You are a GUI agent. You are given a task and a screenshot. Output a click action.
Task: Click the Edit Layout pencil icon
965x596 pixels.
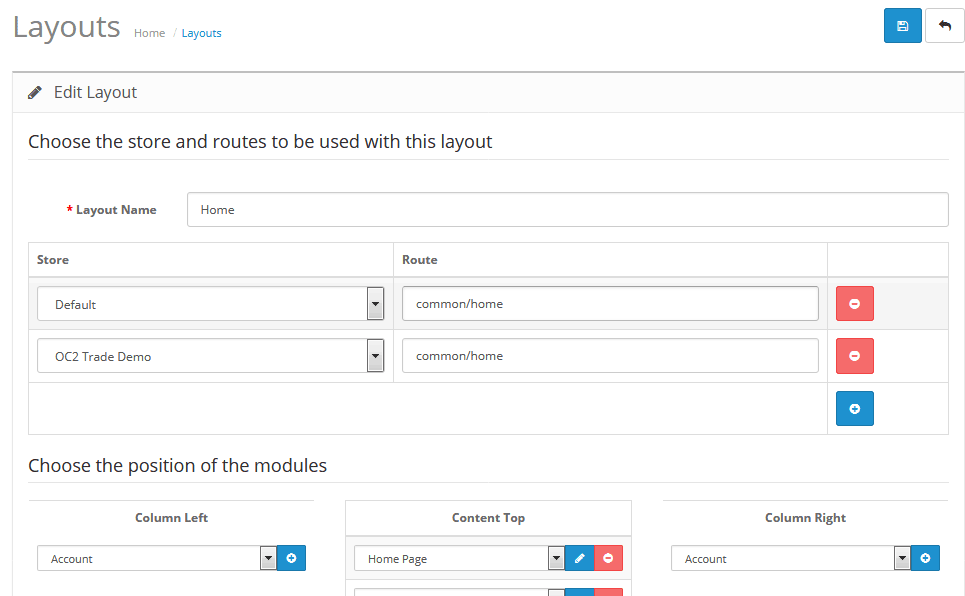(x=35, y=91)
